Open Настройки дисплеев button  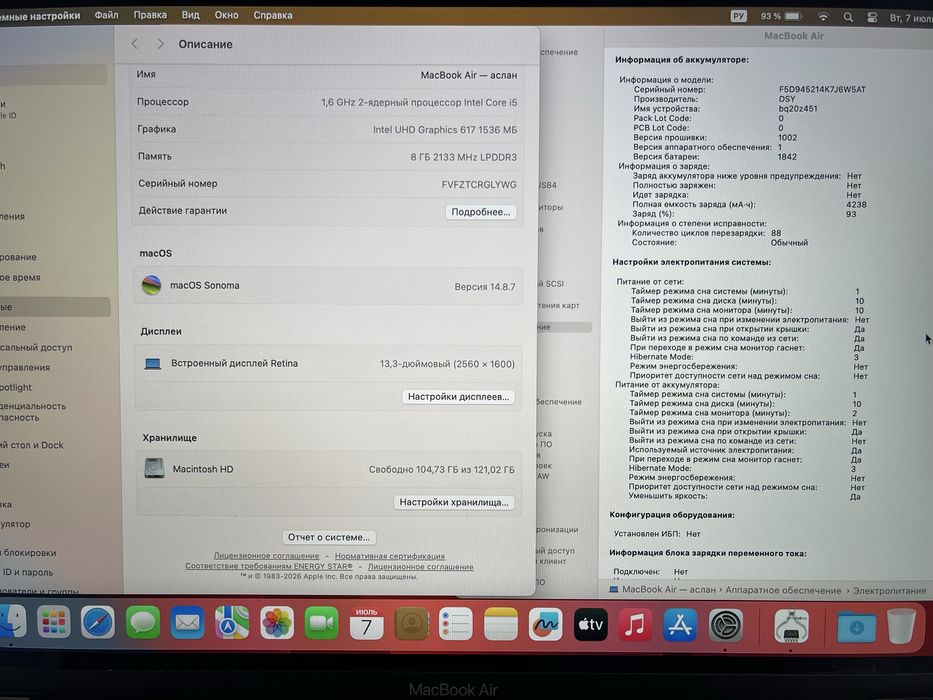click(x=458, y=396)
